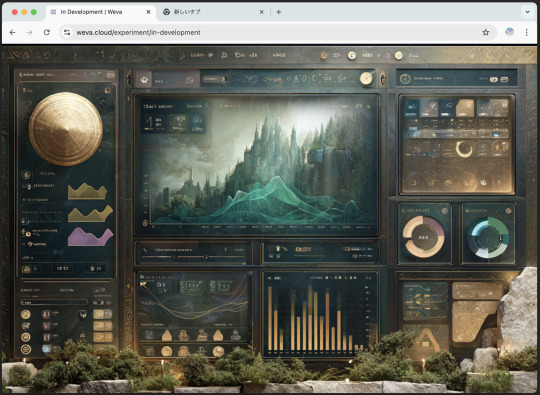
Task: Click the round gold knob in center toolbar
Action: [x=366, y=79]
